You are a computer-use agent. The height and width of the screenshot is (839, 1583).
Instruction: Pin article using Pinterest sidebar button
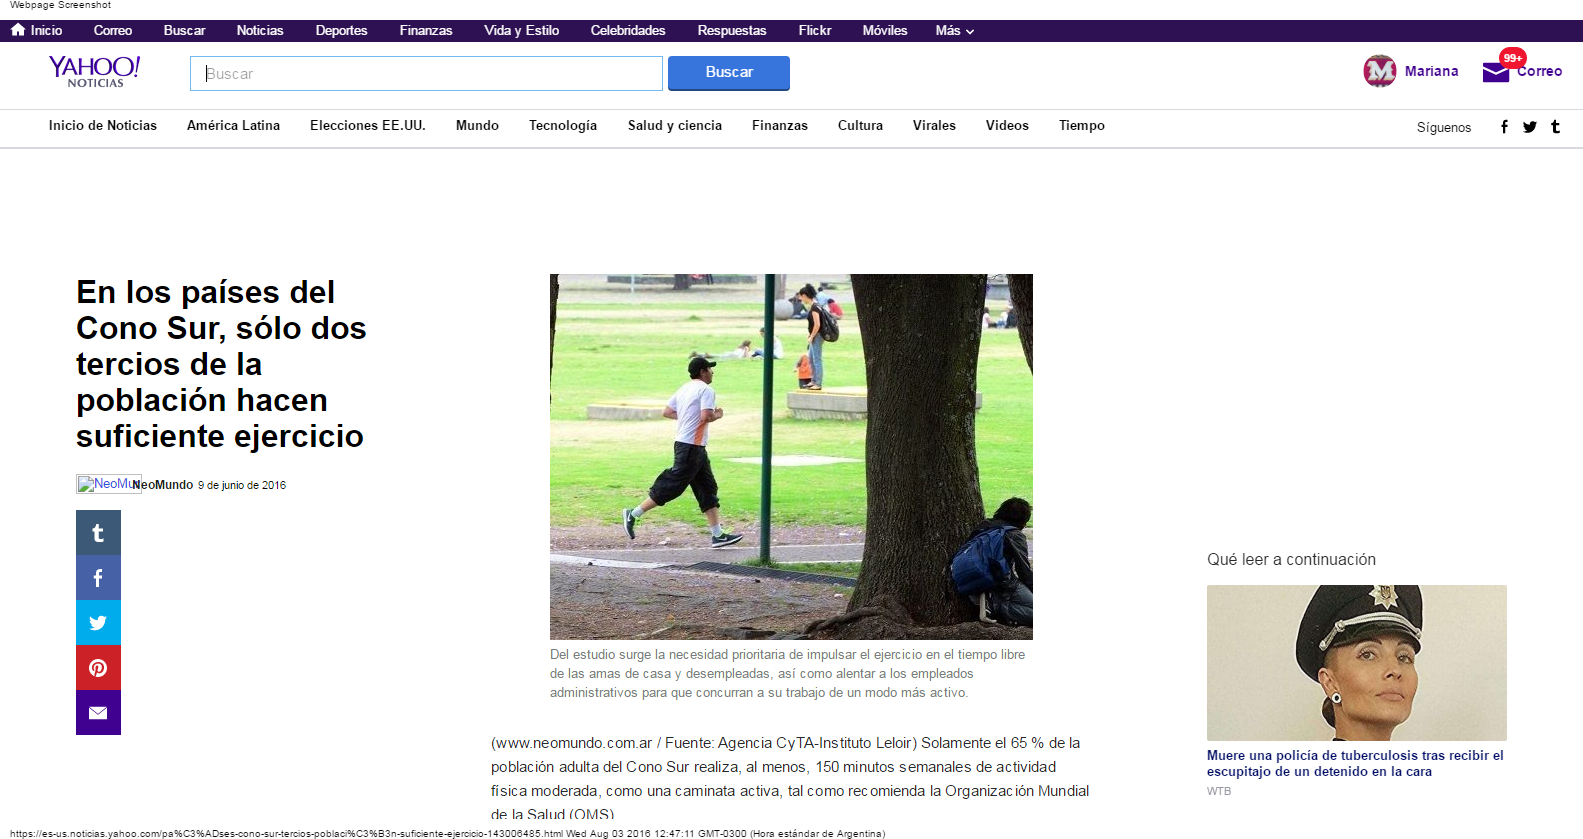(98, 668)
